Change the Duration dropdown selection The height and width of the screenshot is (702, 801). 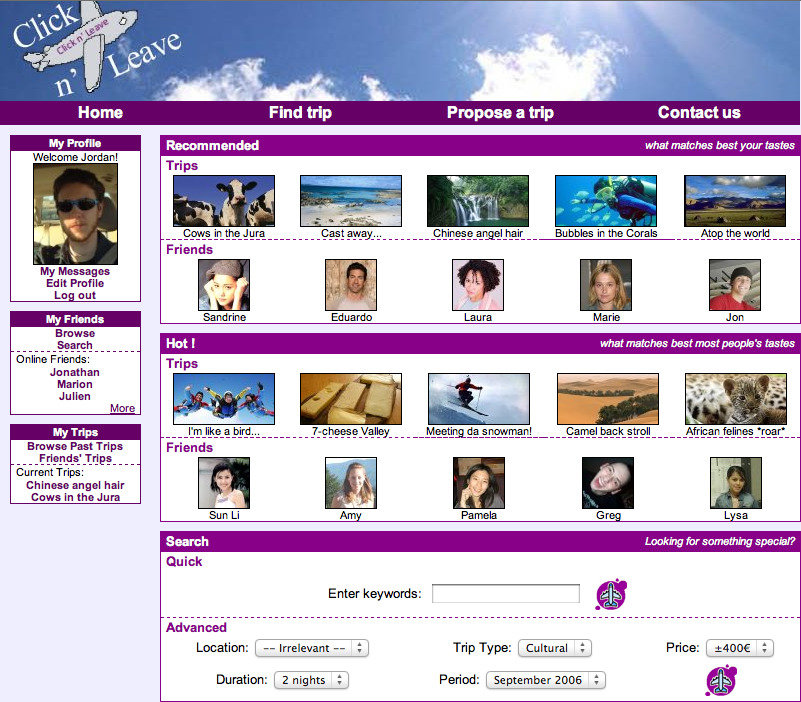[x=311, y=680]
